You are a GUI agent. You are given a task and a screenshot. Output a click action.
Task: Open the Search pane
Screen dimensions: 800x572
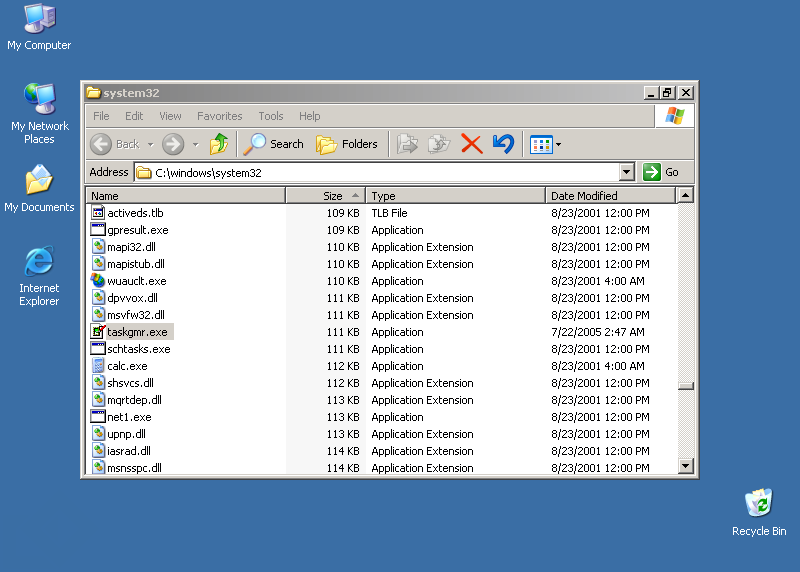273,144
